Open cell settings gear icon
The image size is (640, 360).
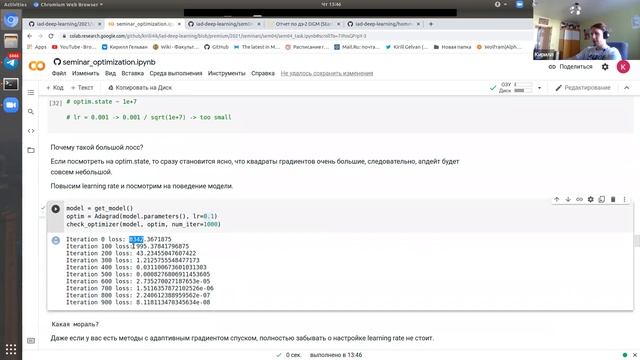(590, 199)
